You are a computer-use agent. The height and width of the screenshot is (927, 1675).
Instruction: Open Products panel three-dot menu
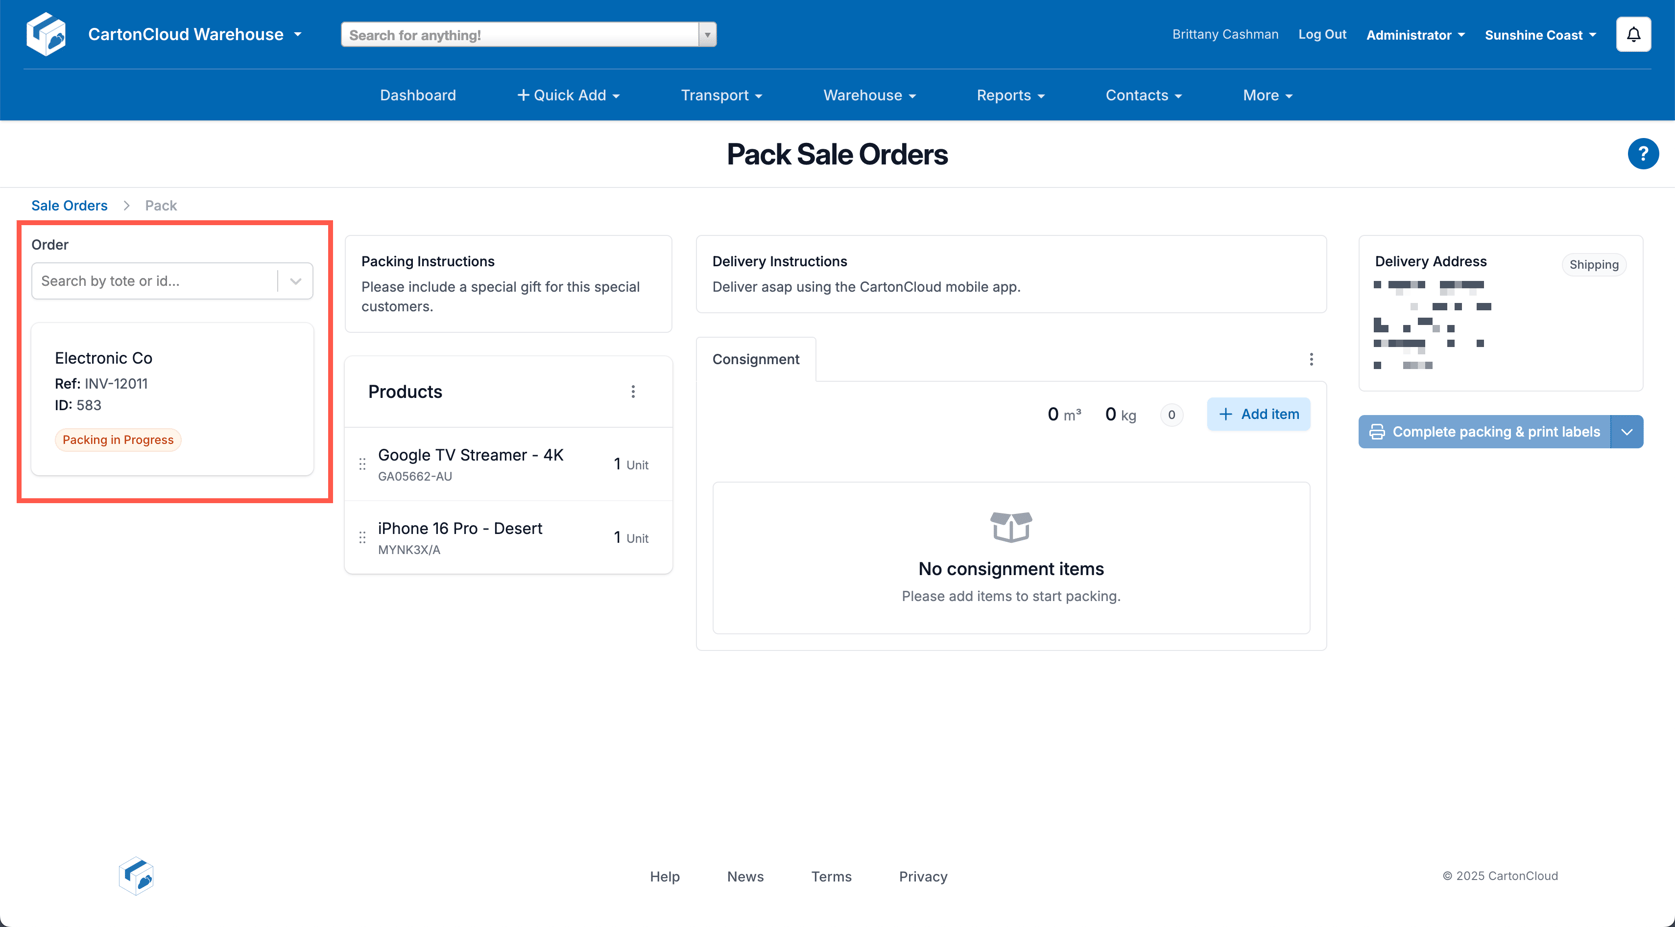pos(633,392)
